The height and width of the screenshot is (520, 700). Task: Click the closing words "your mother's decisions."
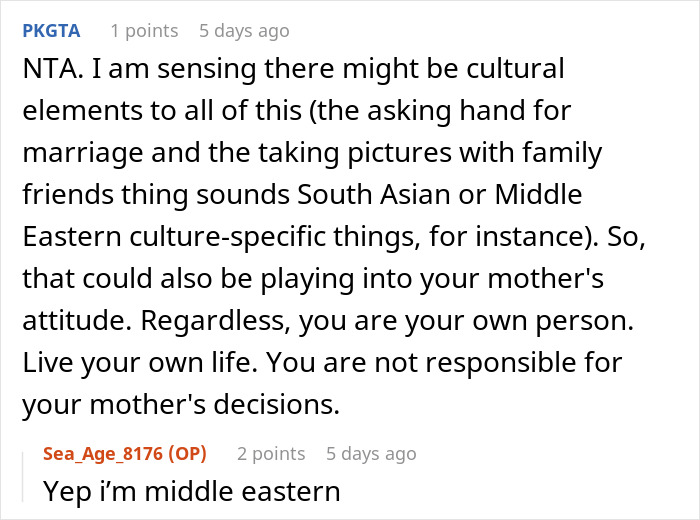[x=181, y=404]
